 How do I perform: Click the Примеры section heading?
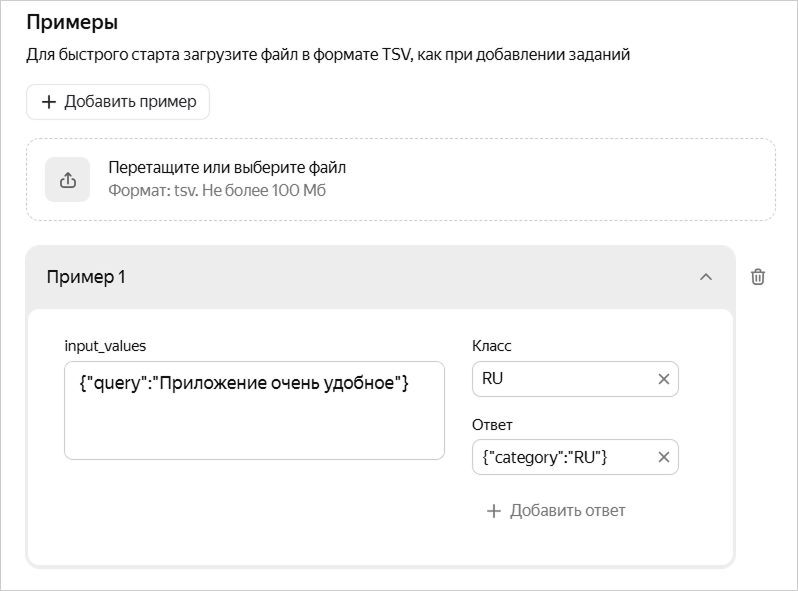coord(72,22)
